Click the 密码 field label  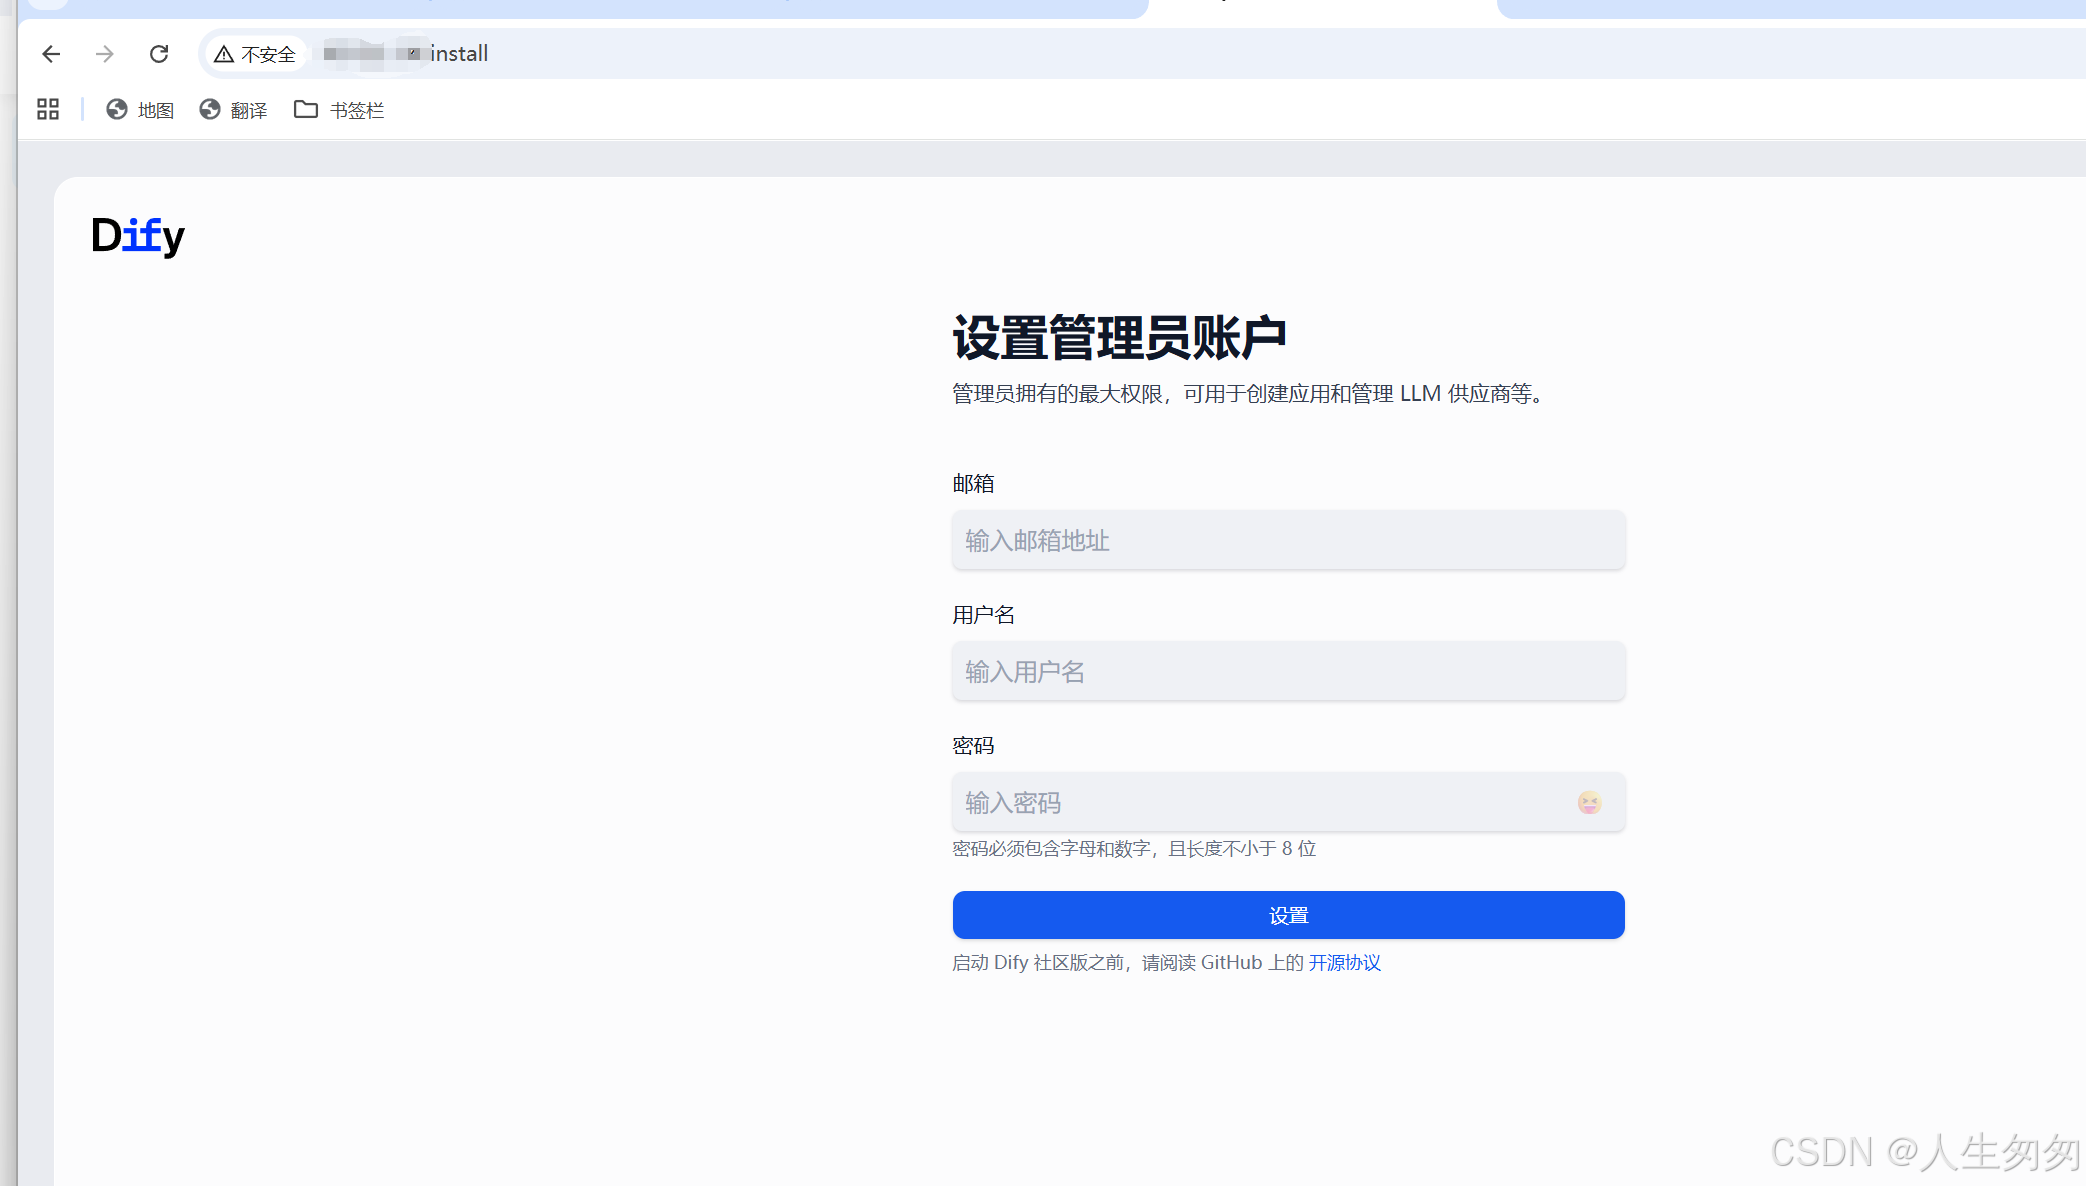[x=973, y=746]
